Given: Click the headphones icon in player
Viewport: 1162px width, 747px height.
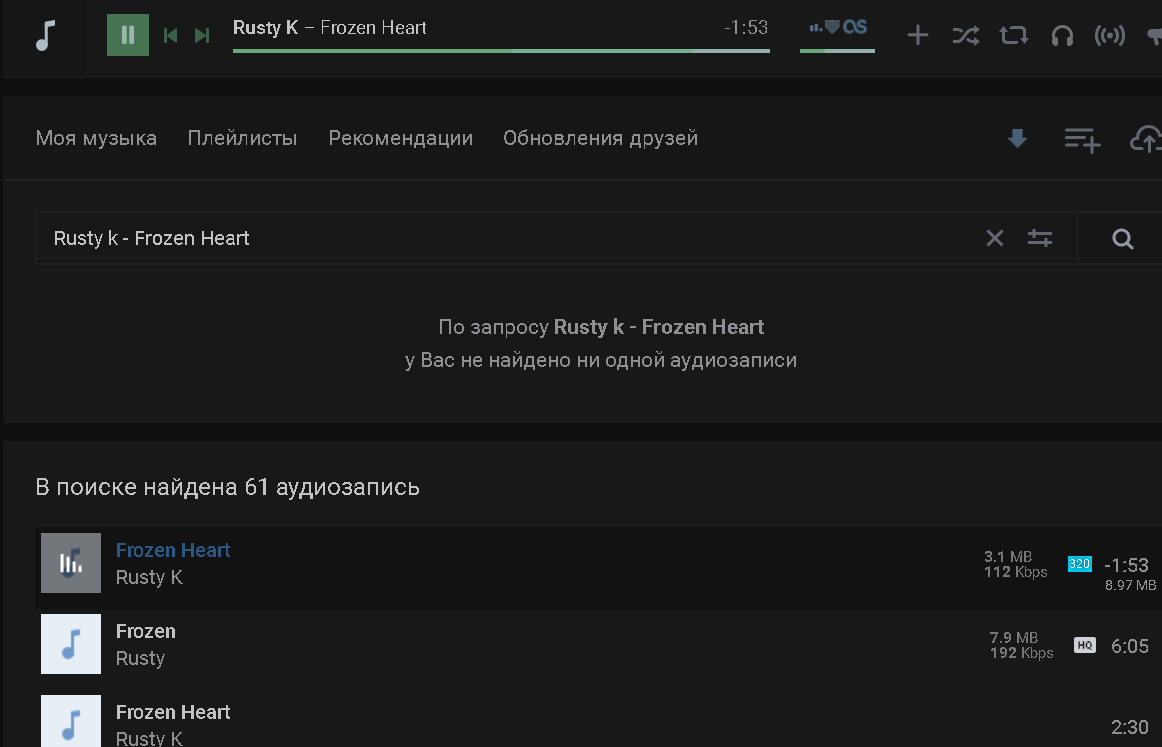Looking at the screenshot, I should tap(1063, 35).
